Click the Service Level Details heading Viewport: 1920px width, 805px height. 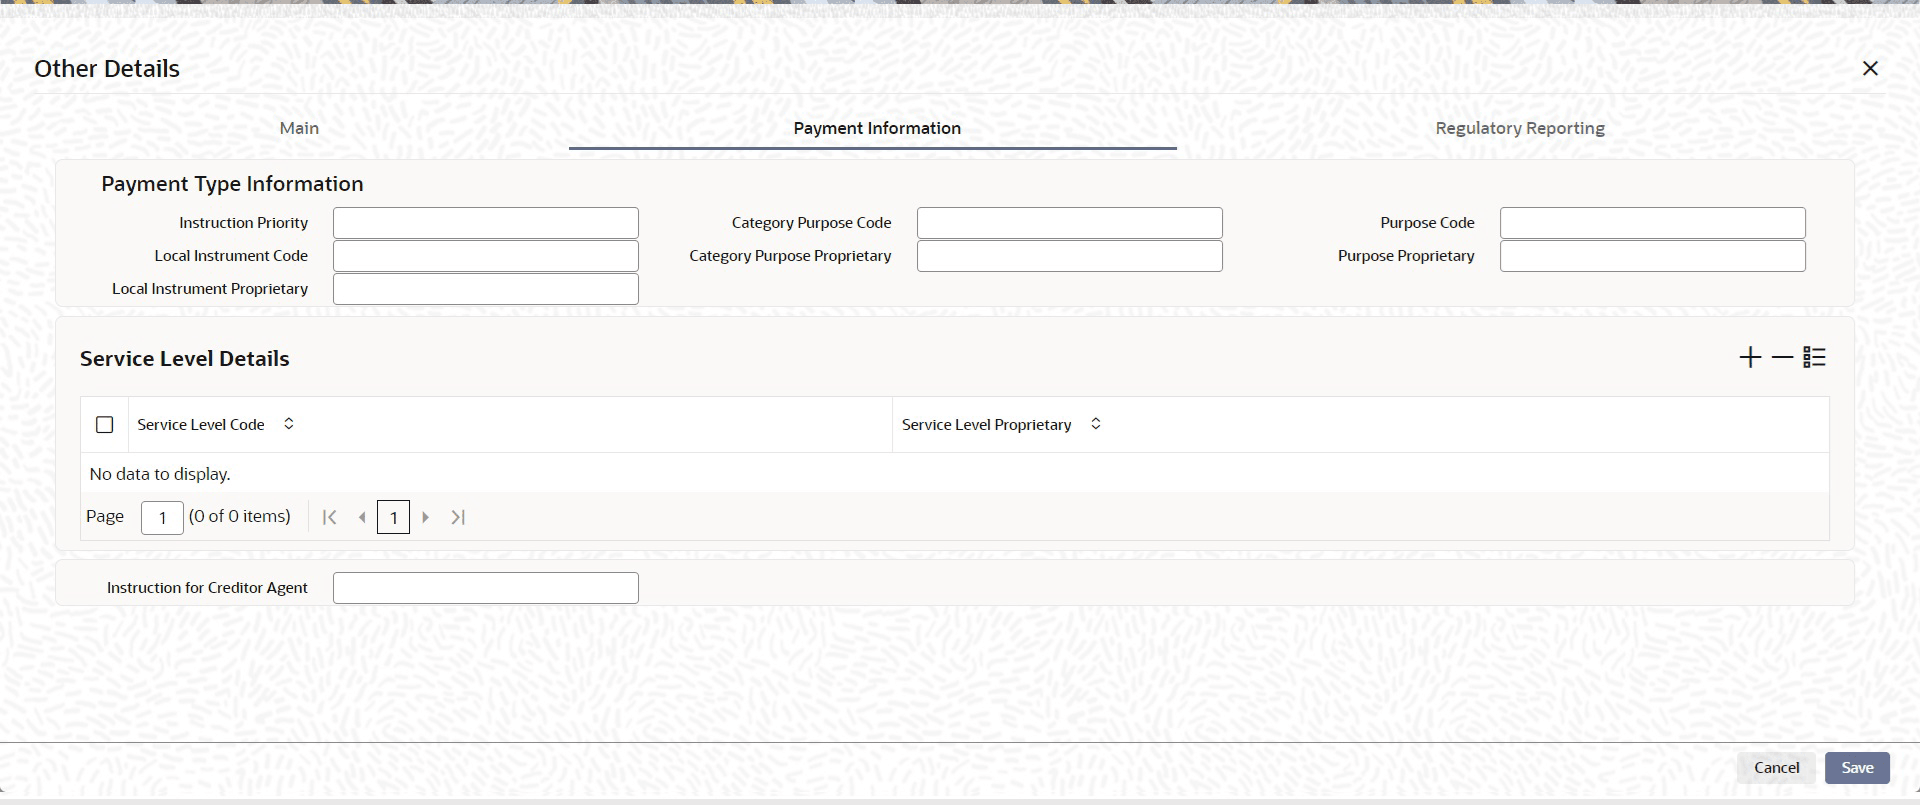click(x=185, y=359)
